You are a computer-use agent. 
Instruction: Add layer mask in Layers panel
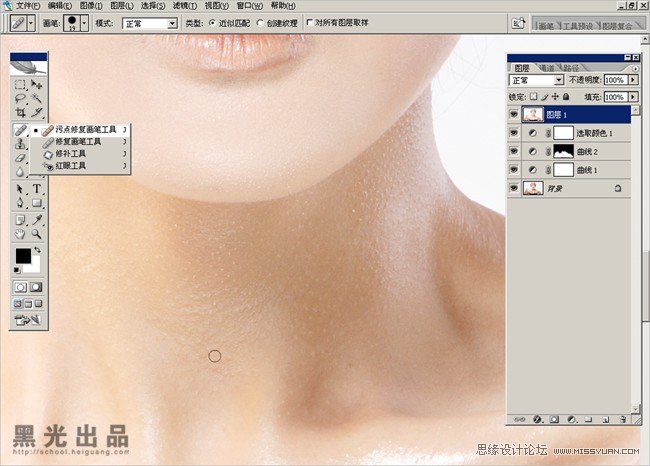point(554,420)
